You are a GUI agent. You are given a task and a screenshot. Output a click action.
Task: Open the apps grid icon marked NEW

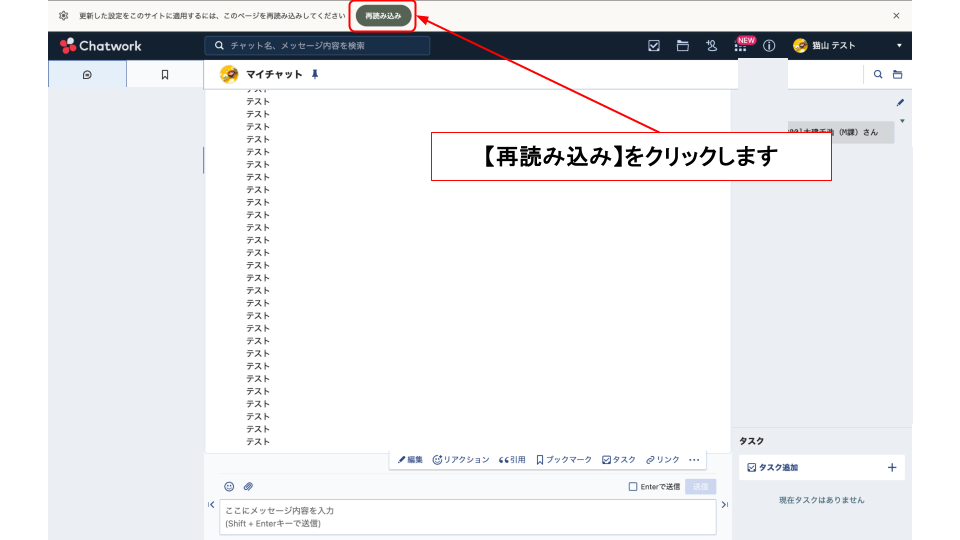pyautogui.click(x=740, y=47)
